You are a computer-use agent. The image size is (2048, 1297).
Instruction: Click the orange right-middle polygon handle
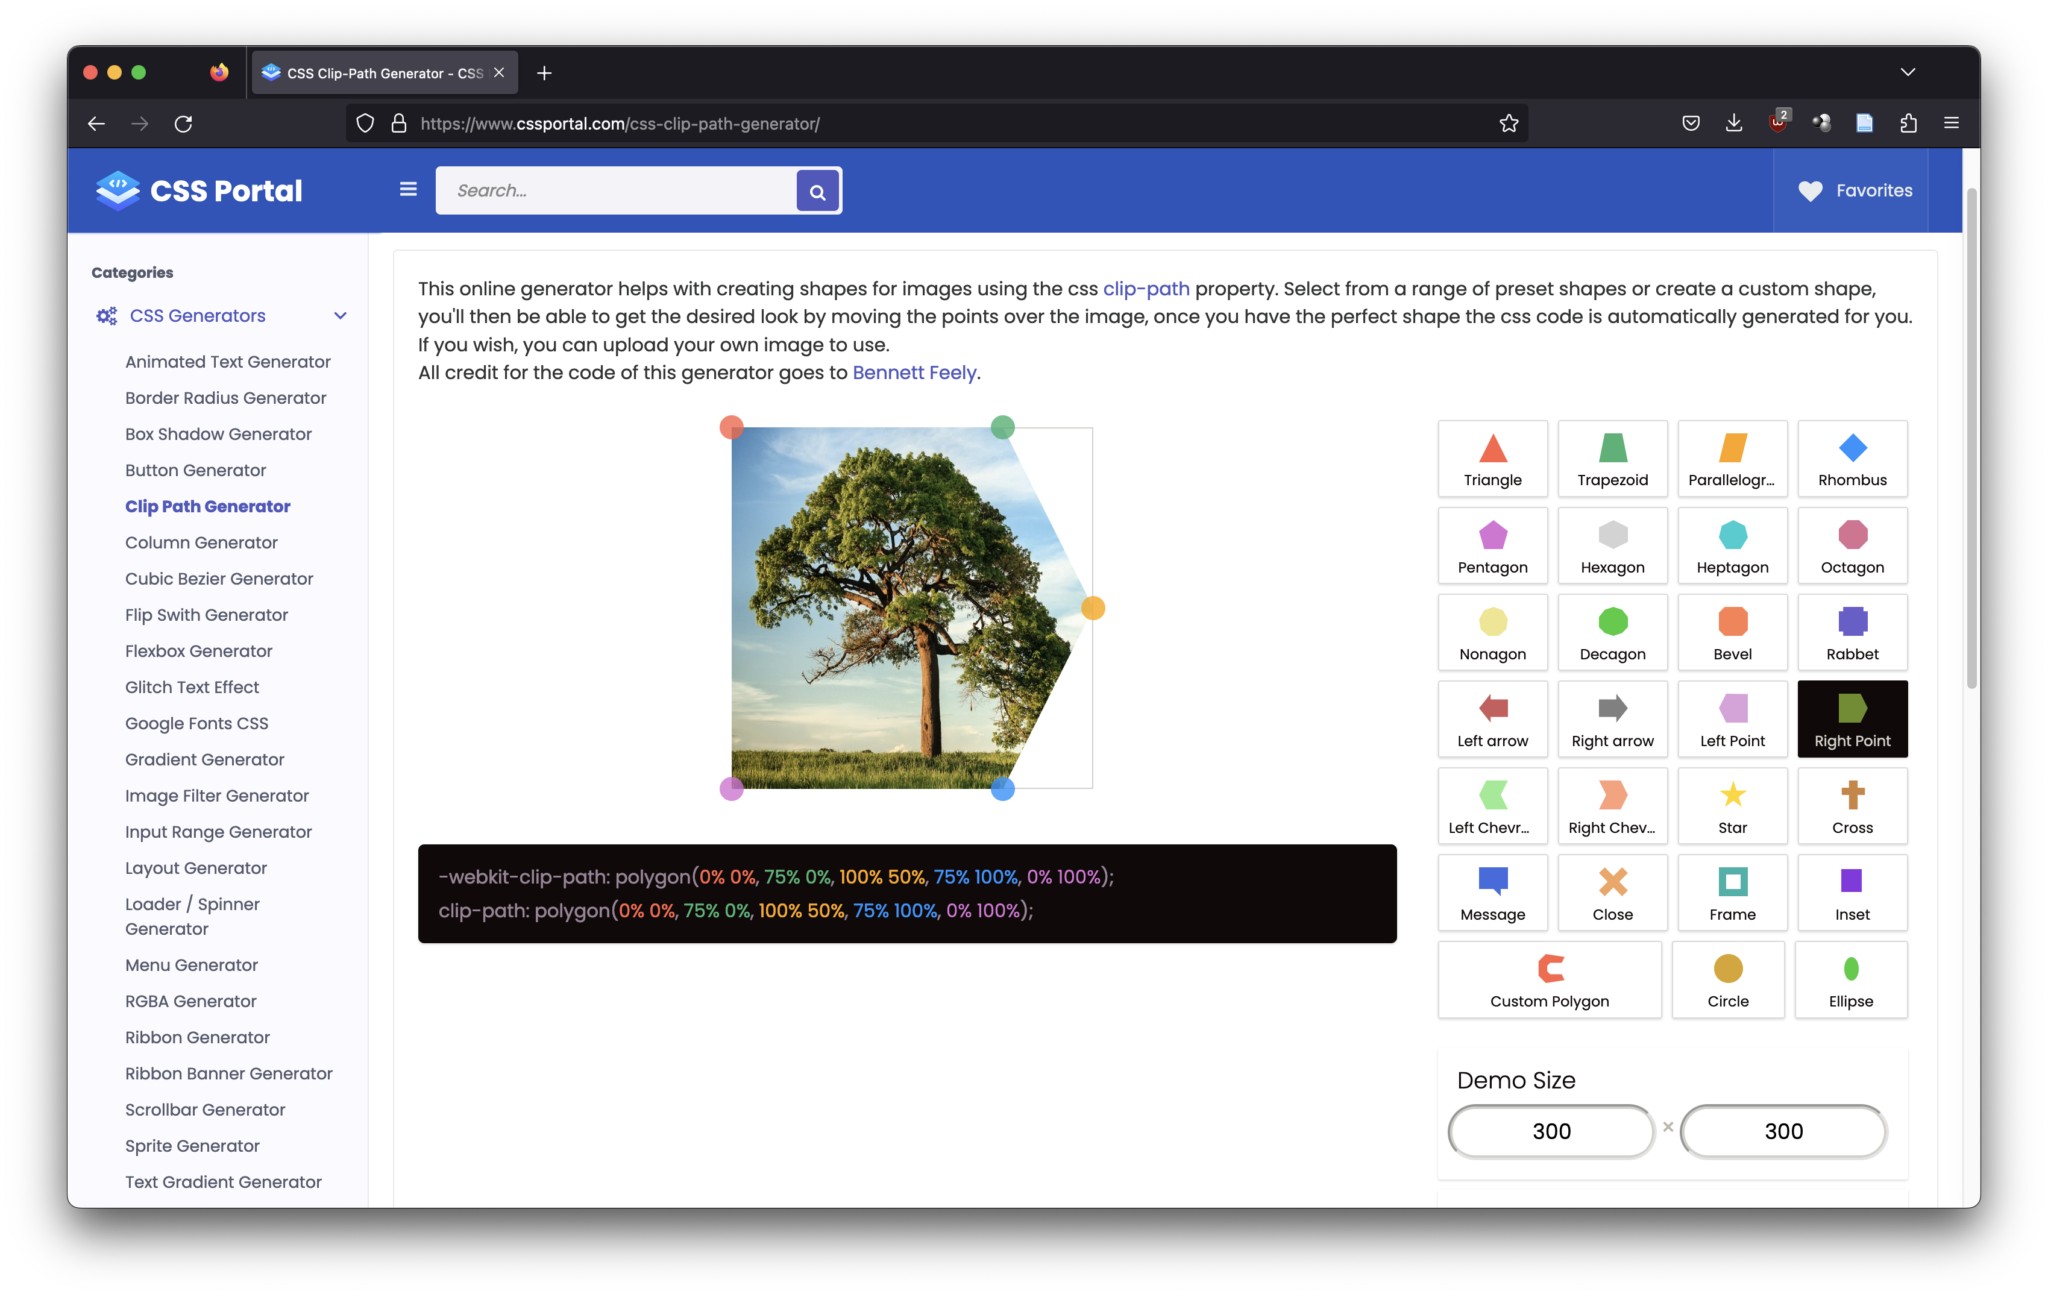[1092, 608]
